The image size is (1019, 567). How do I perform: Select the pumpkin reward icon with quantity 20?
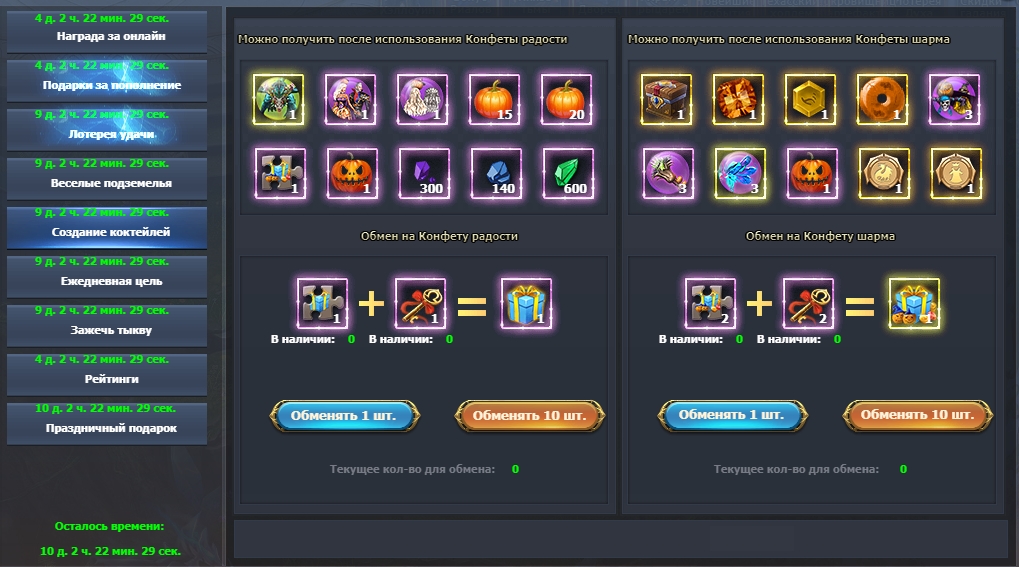point(566,99)
